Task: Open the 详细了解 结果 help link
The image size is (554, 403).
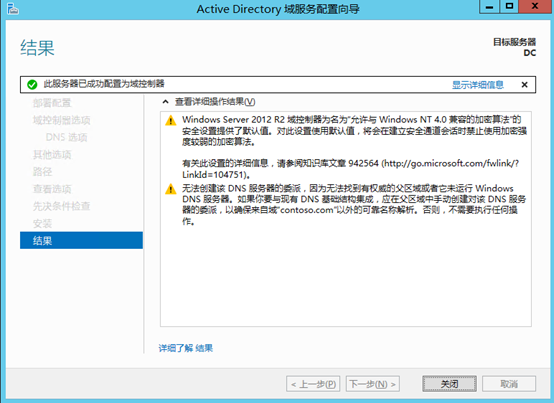Action: coord(186,348)
